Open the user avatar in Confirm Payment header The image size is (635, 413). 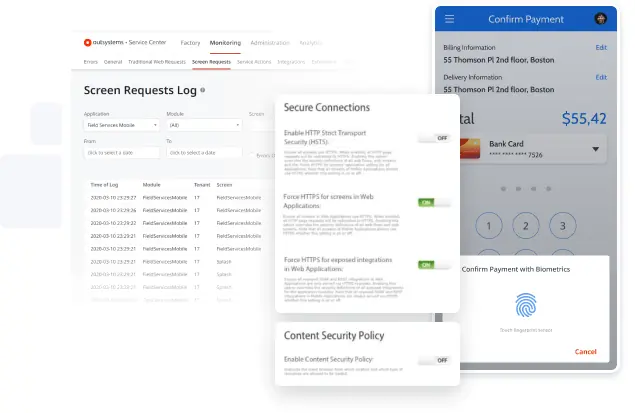600,19
